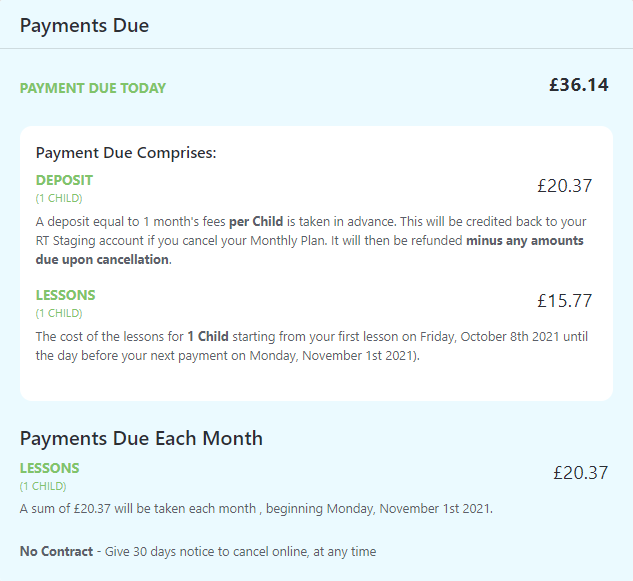Click the £20.37 deposit amount

564,186
